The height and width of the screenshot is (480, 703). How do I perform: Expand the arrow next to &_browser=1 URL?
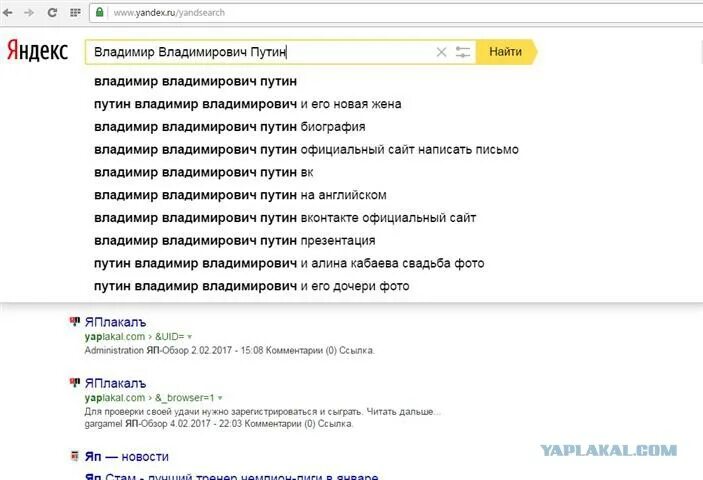(x=220, y=398)
